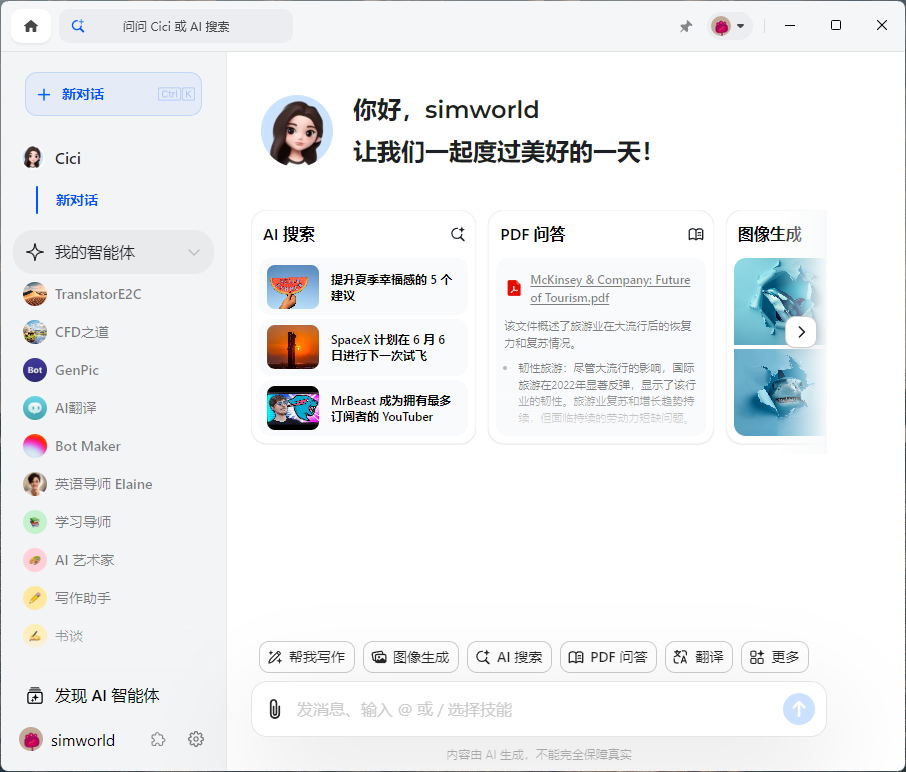This screenshot has width=906, height=772.
Task: Open the 更多 skills menu
Action: [x=774, y=657]
